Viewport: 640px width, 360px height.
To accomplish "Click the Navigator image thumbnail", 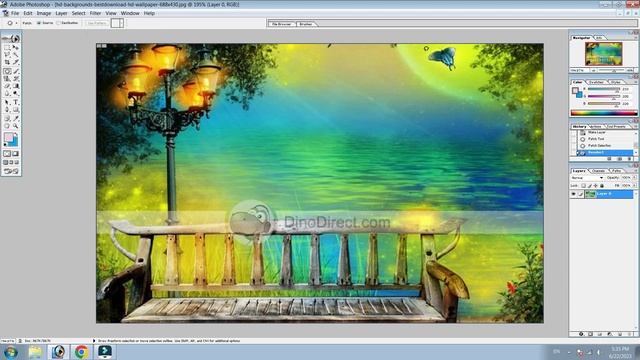I will tap(603, 53).
